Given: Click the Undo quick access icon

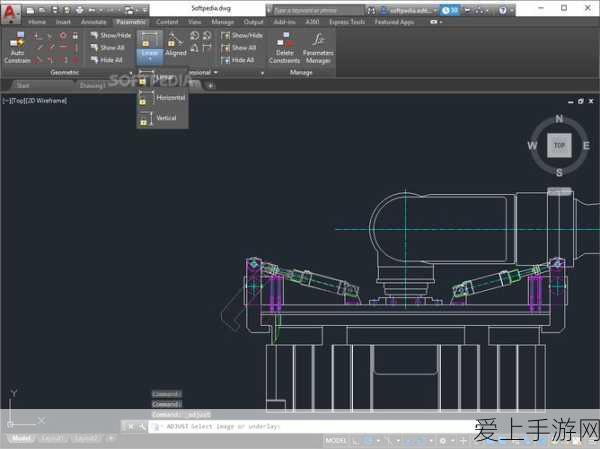Looking at the screenshot, I should point(92,10).
